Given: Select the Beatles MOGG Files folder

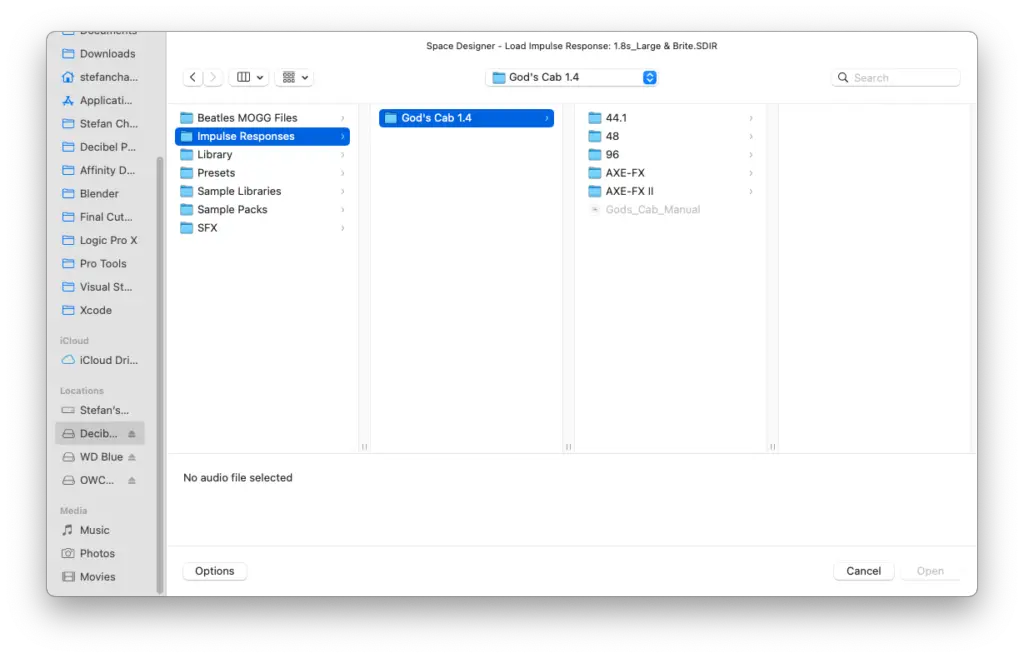Looking at the screenshot, I should tap(263, 118).
